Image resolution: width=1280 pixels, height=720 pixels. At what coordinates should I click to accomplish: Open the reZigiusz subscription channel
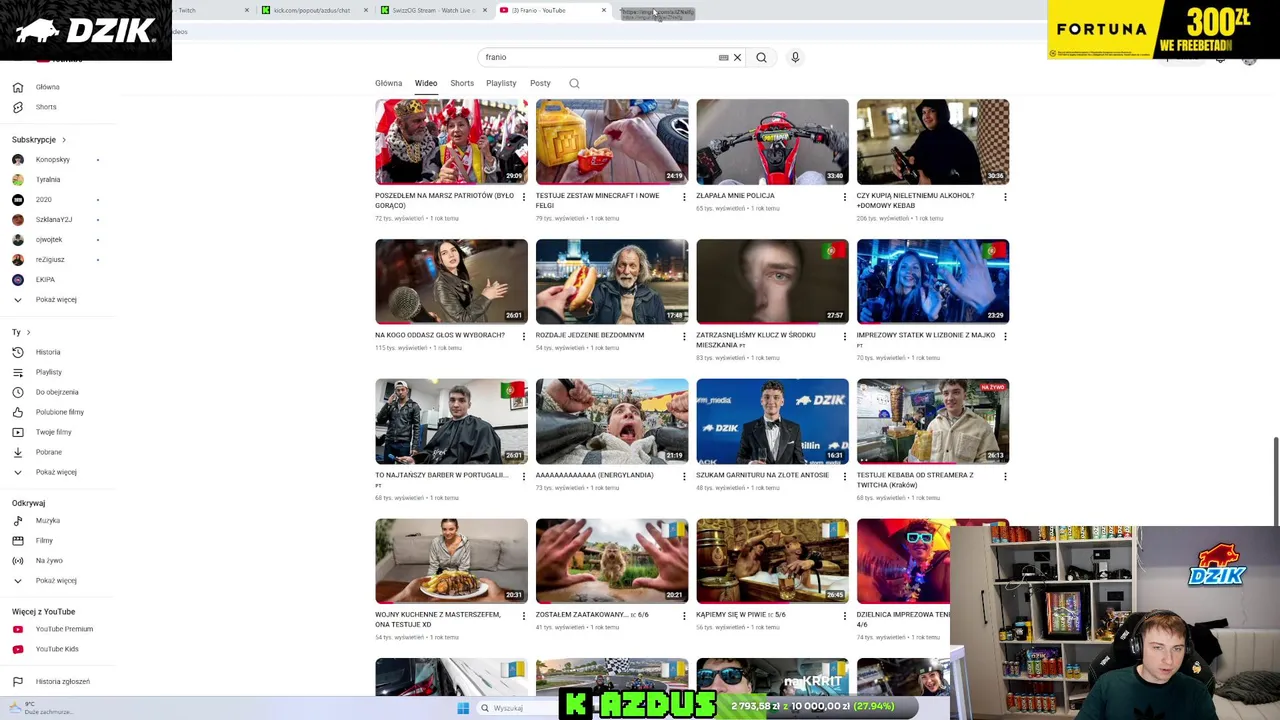50,259
